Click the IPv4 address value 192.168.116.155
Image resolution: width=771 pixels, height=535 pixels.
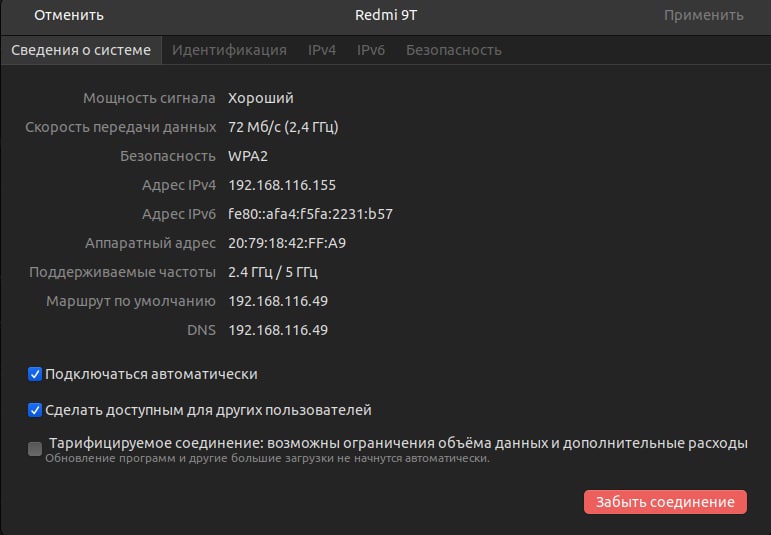coord(282,185)
